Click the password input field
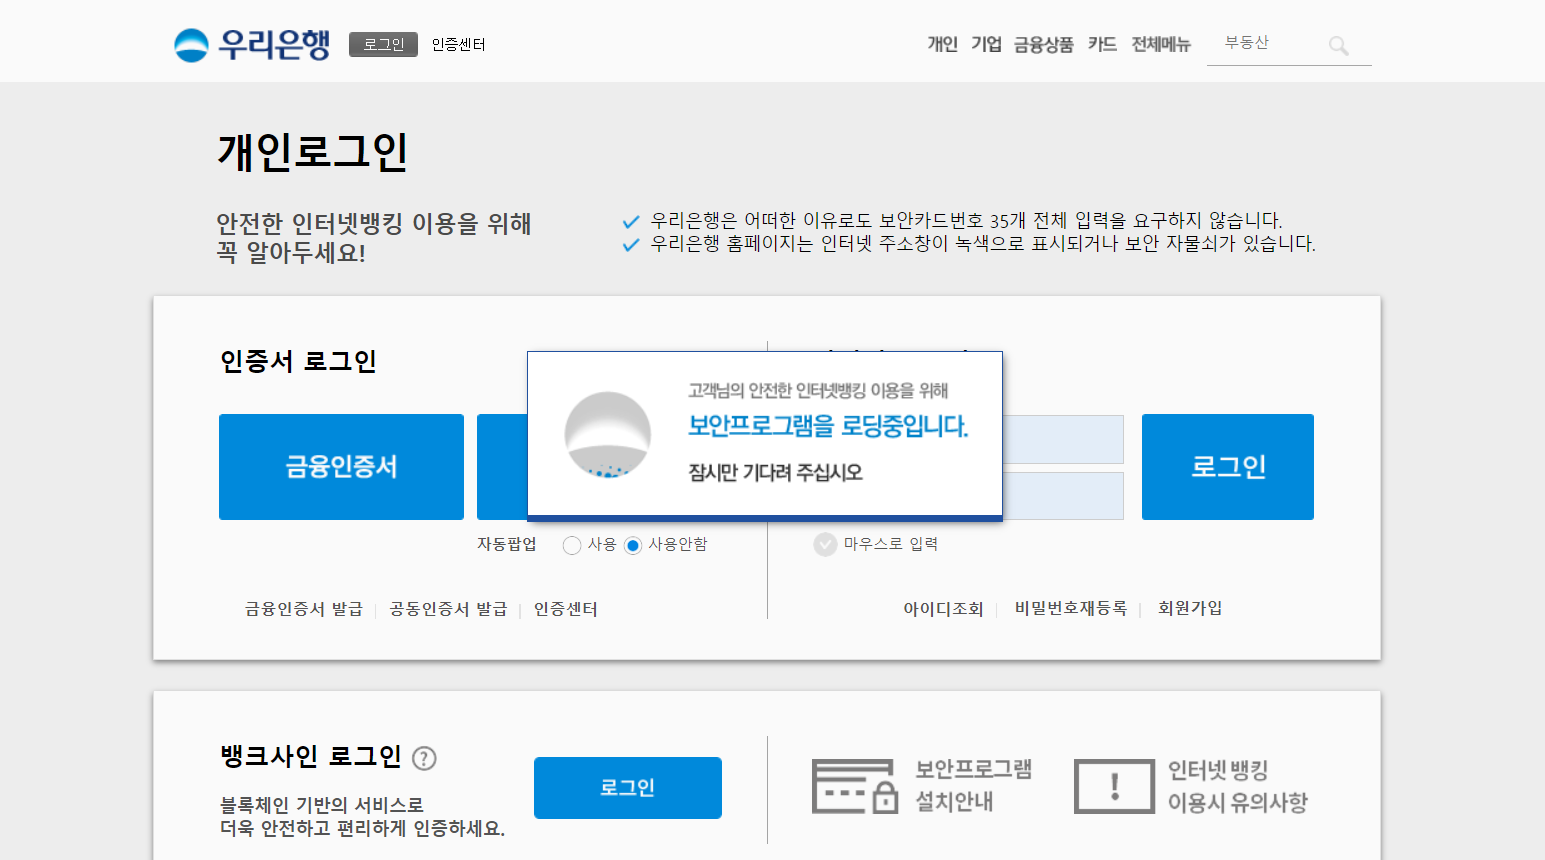 pos(1063,496)
